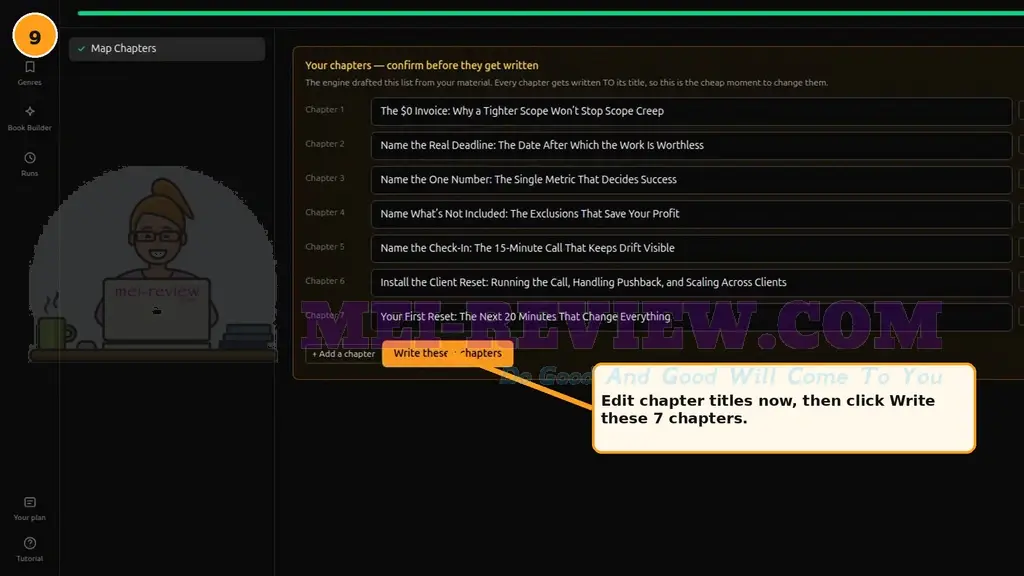The height and width of the screenshot is (576, 1024).
Task: Click the 'The engine drafted this list' description
Action: click(566, 83)
